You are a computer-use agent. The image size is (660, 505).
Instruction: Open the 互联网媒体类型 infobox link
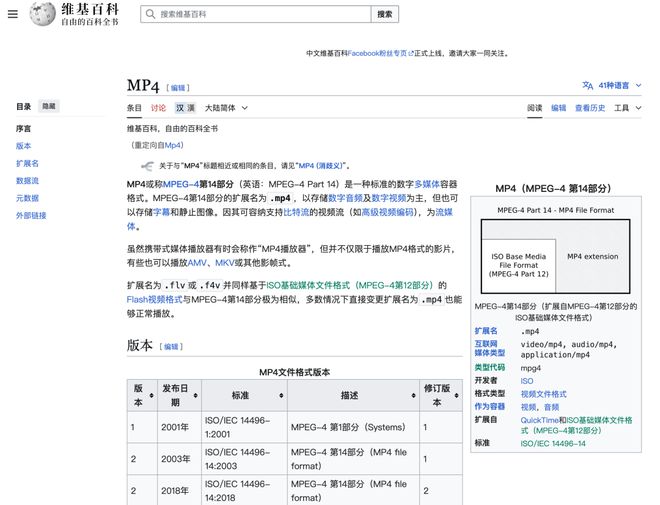pyautogui.click(x=490, y=348)
